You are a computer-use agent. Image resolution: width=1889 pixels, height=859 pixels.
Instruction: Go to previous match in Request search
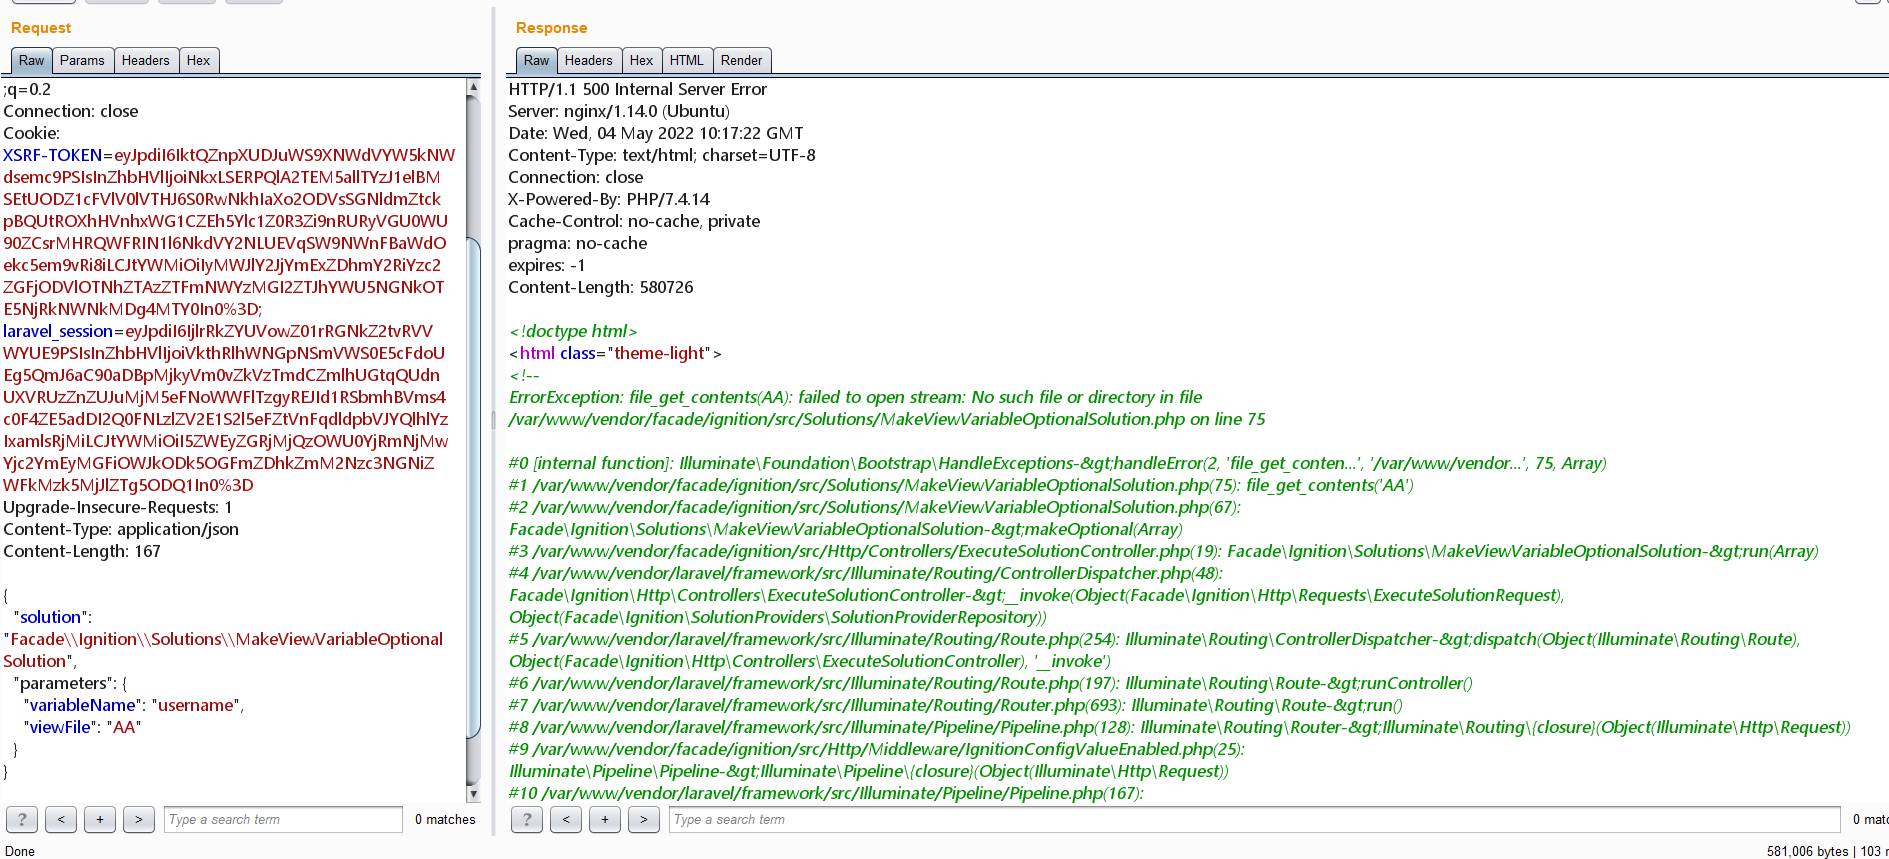point(61,820)
